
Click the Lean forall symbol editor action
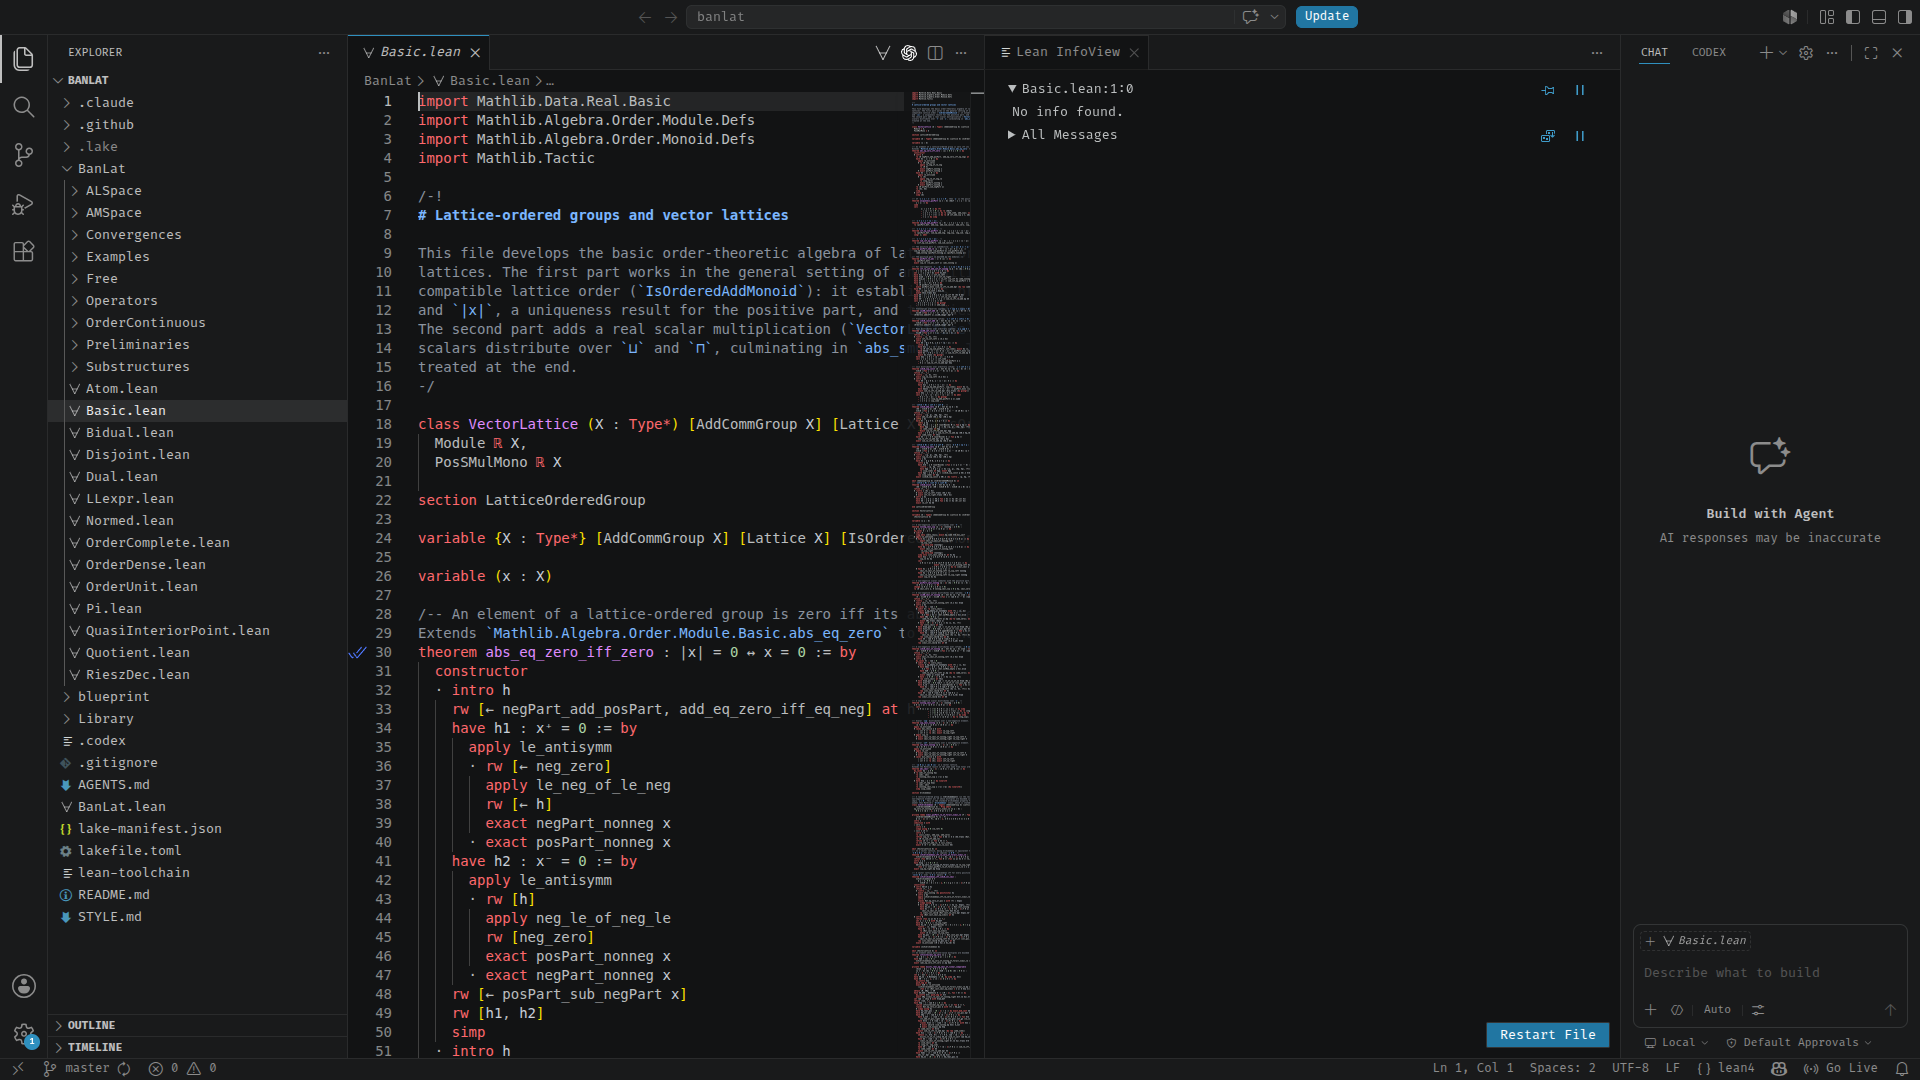click(883, 53)
